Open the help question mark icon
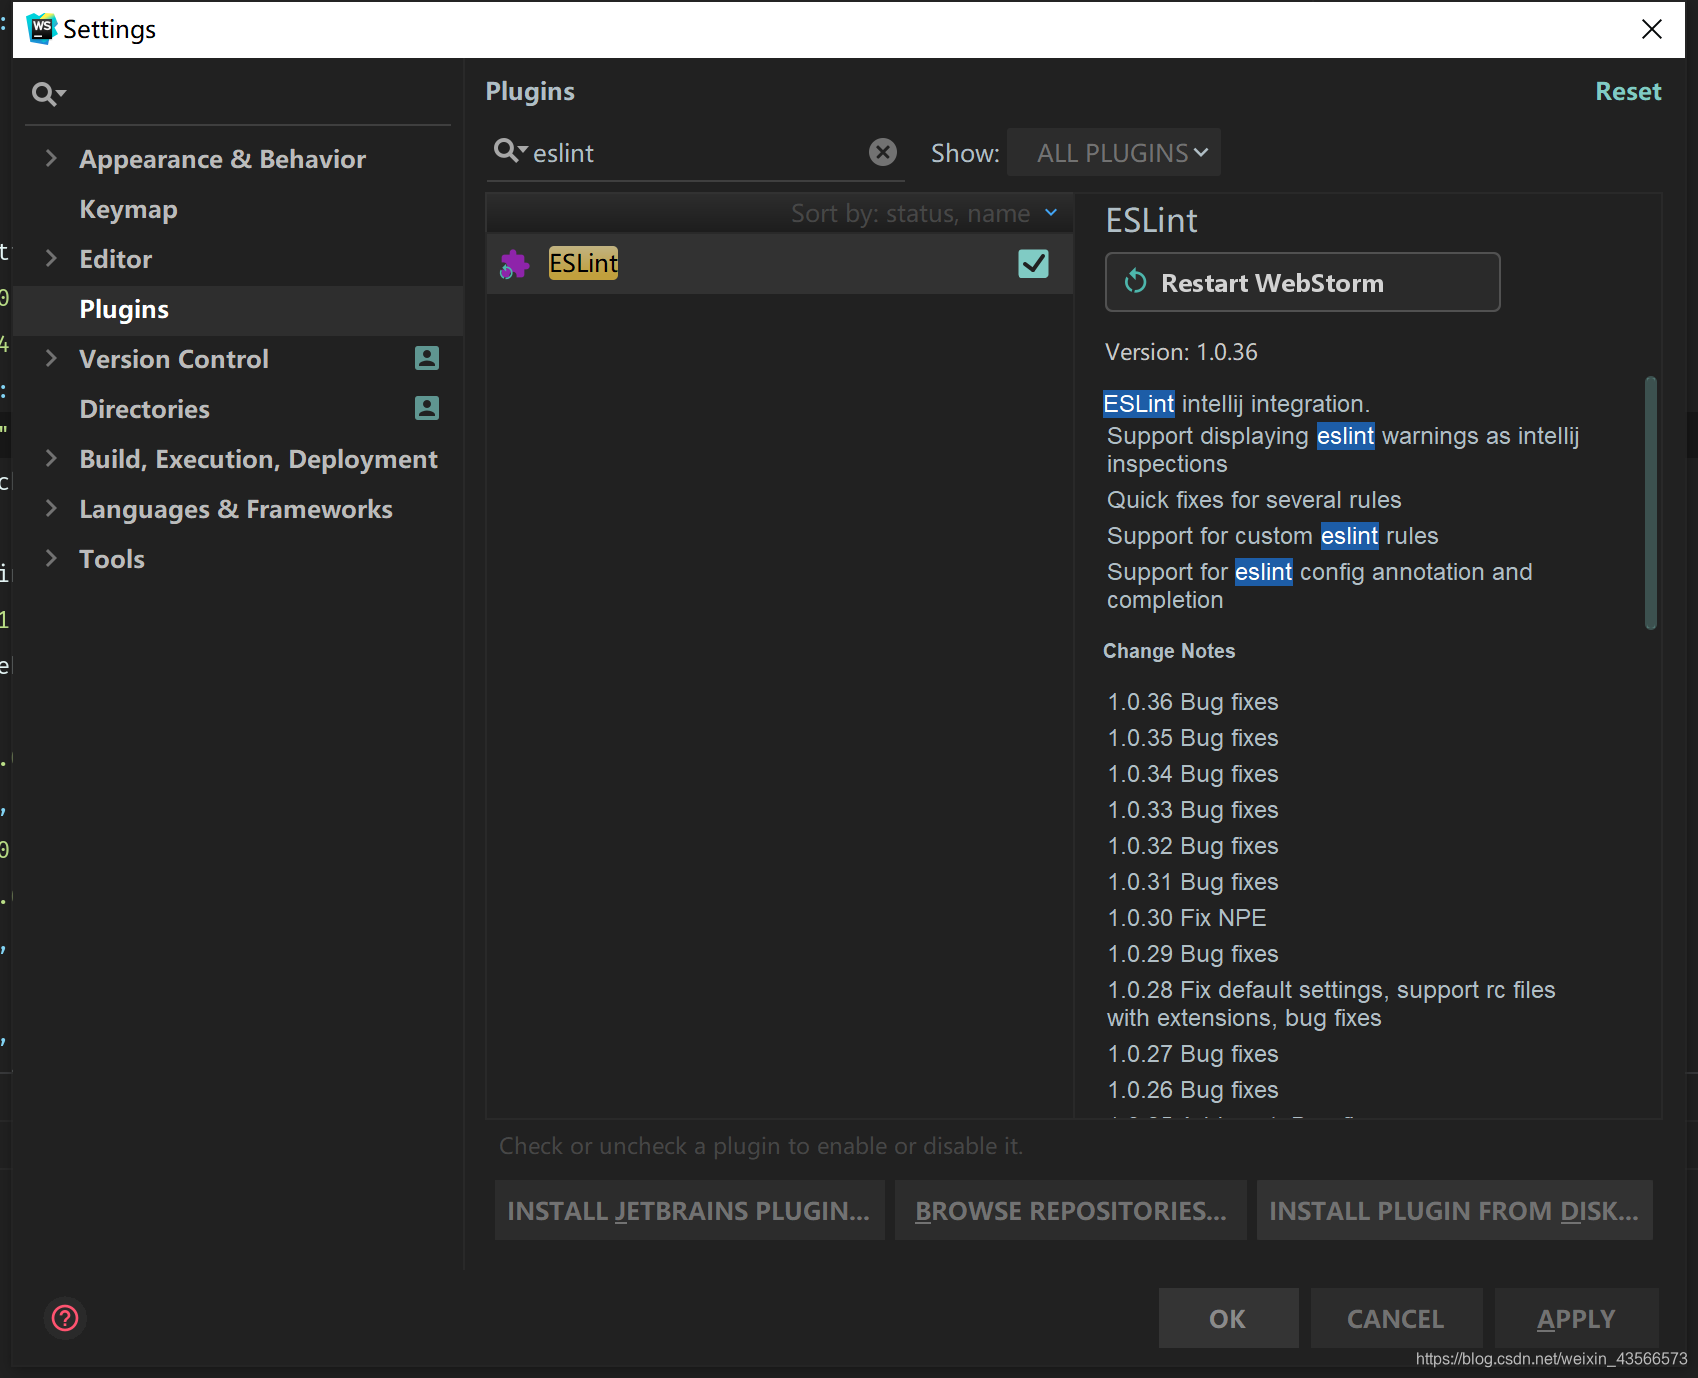This screenshot has height=1378, width=1698. (x=65, y=1318)
